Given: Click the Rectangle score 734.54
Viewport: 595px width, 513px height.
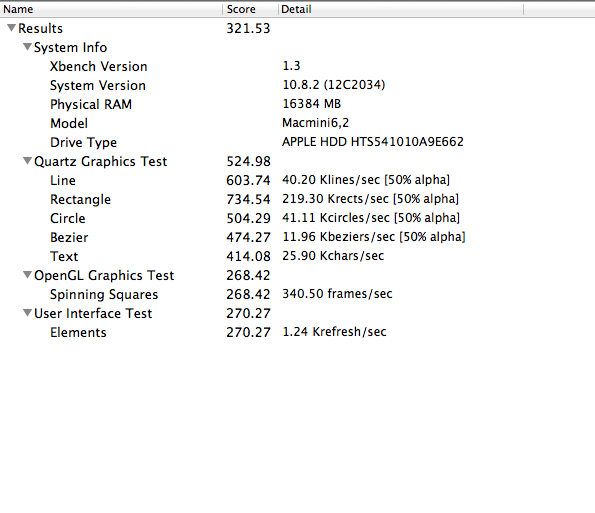Looking at the screenshot, I should (248, 199).
